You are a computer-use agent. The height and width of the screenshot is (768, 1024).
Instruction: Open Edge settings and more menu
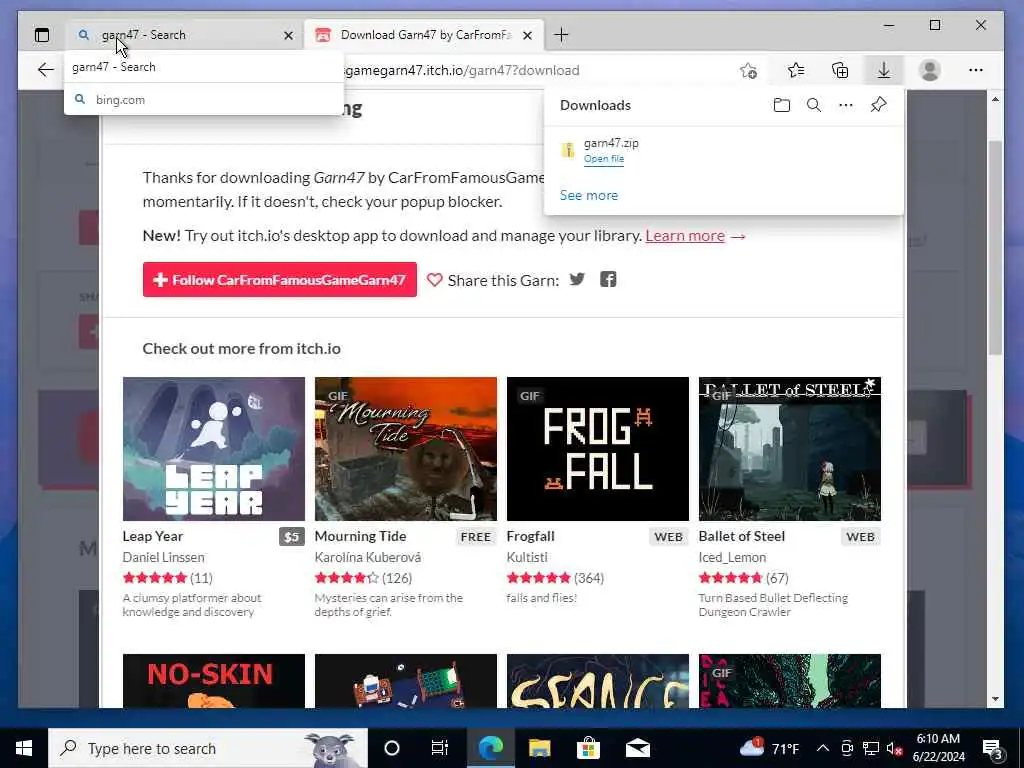976,70
